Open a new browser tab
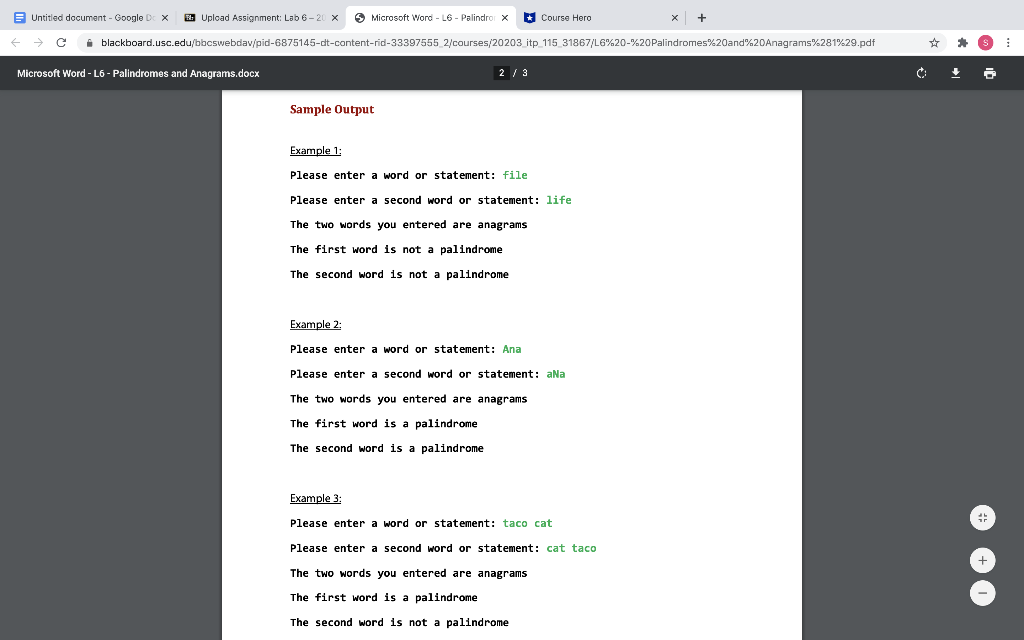Screen dimensions: 1024x640 point(702,18)
